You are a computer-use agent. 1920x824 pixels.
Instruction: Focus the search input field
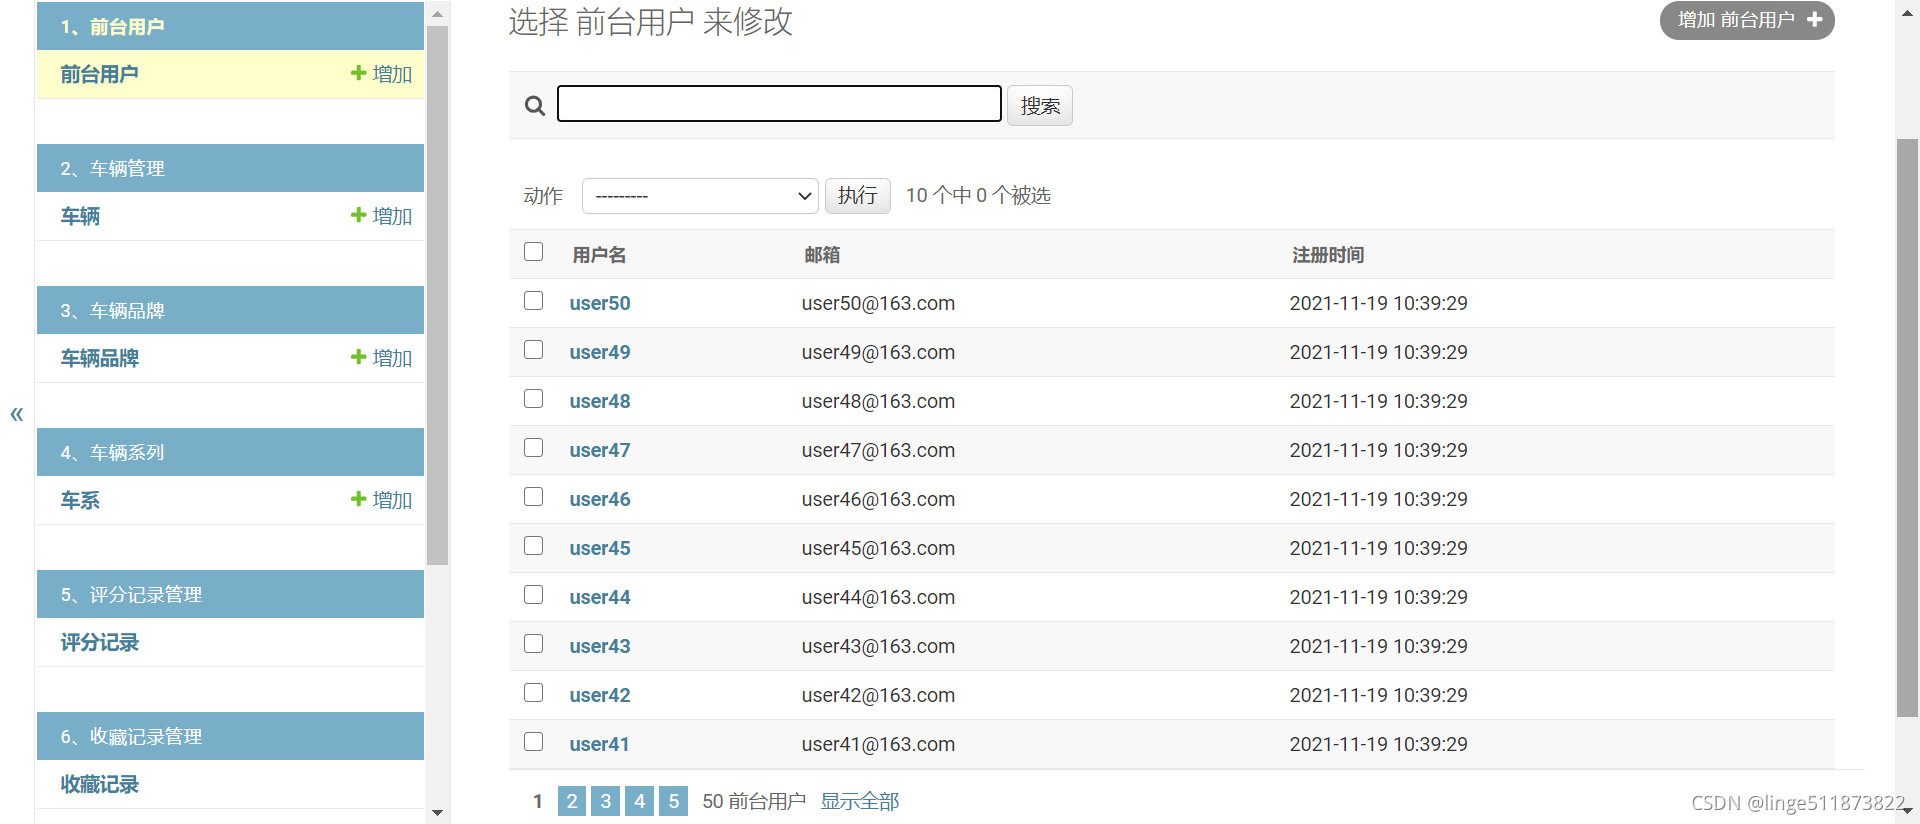pos(779,104)
